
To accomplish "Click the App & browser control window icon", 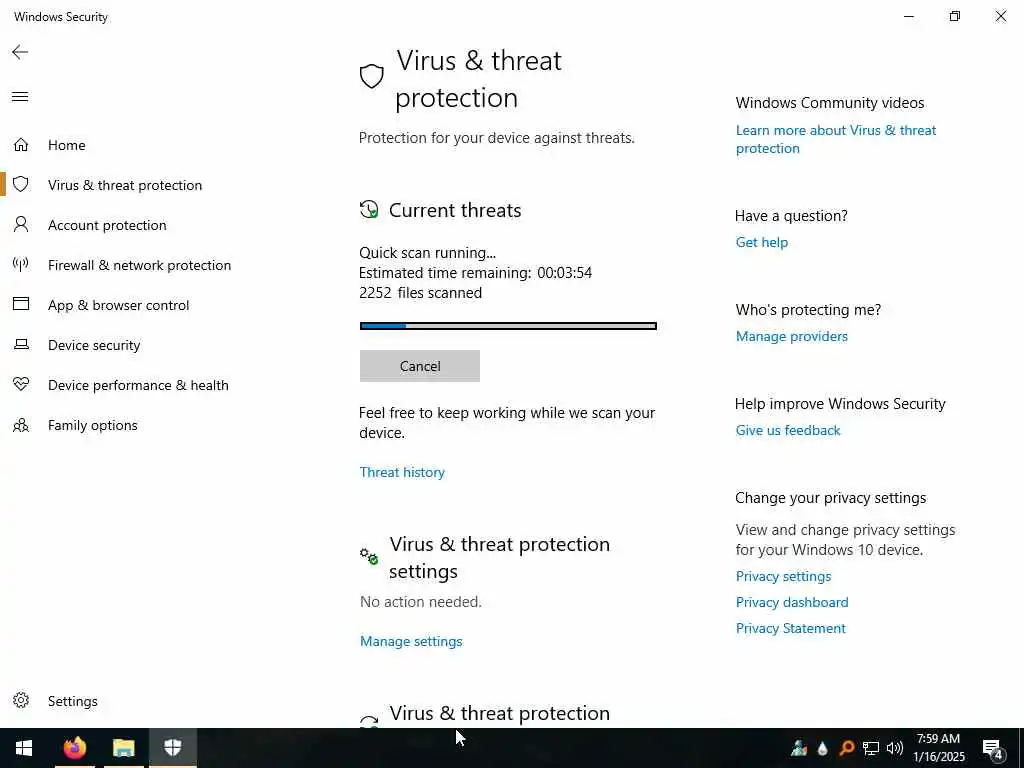I will (21, 304).
